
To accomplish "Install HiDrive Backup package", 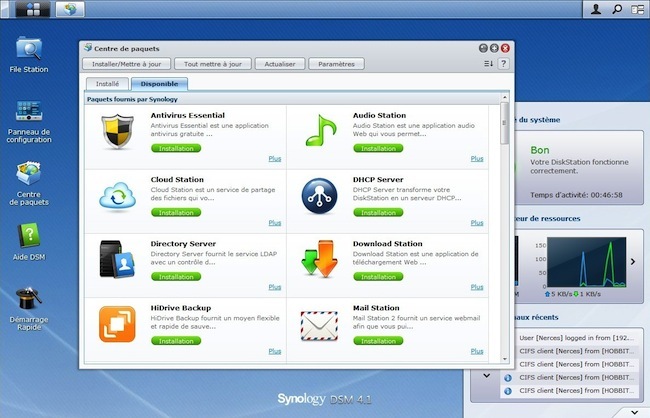I will coord(176,341).
